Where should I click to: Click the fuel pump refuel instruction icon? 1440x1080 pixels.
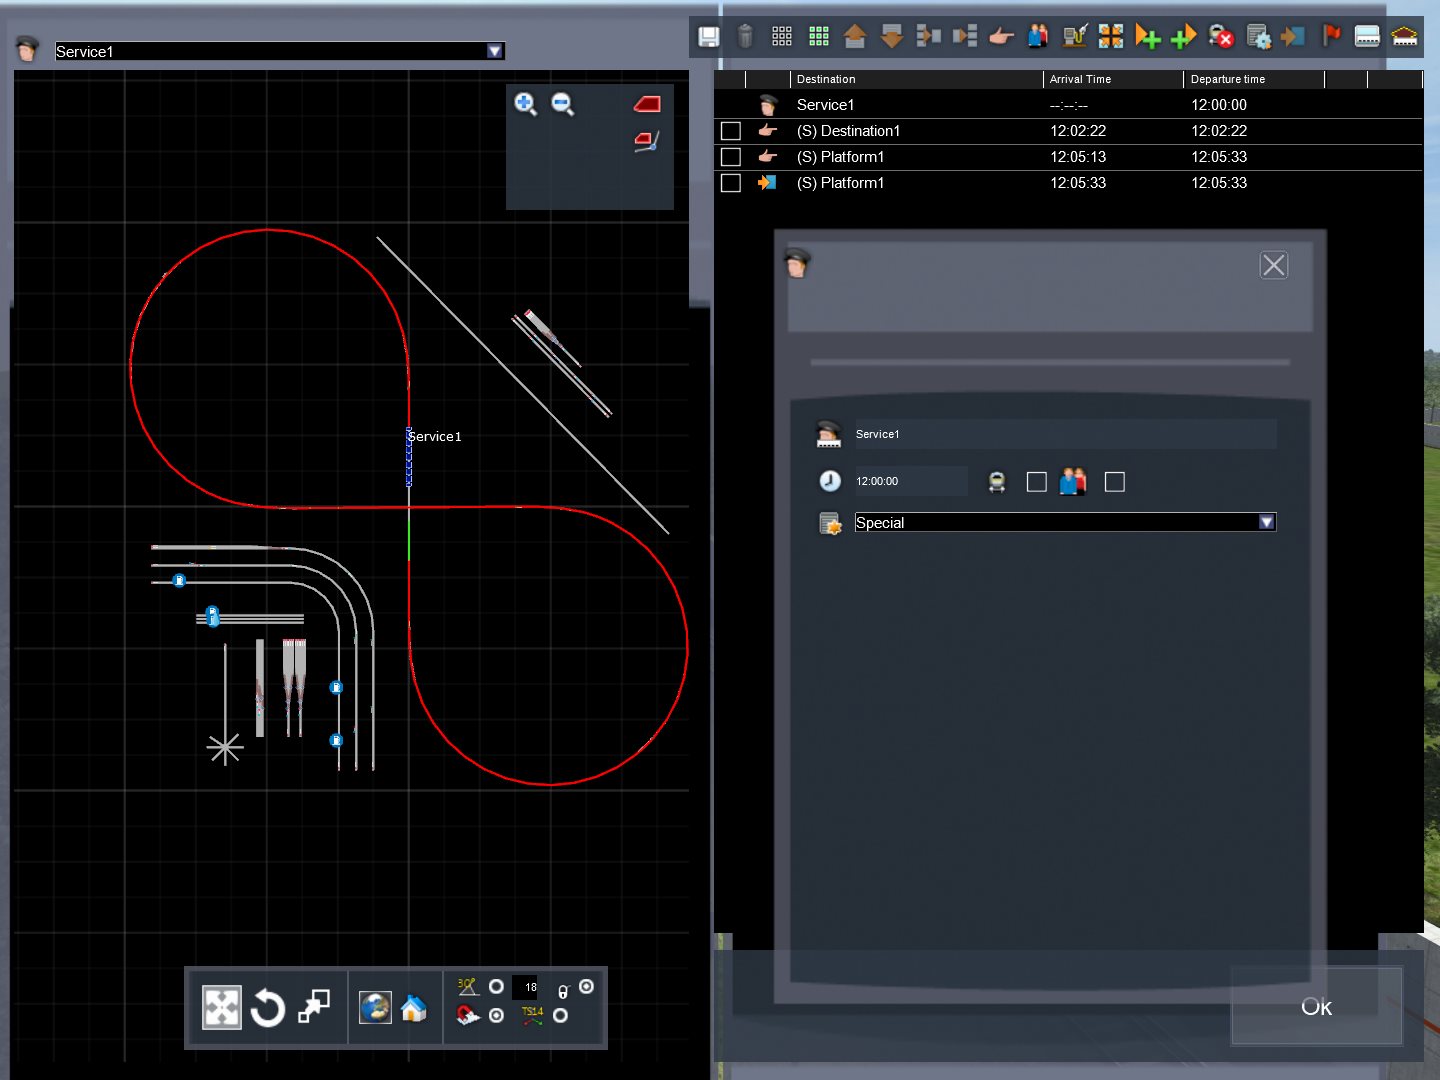[1075, 37]
